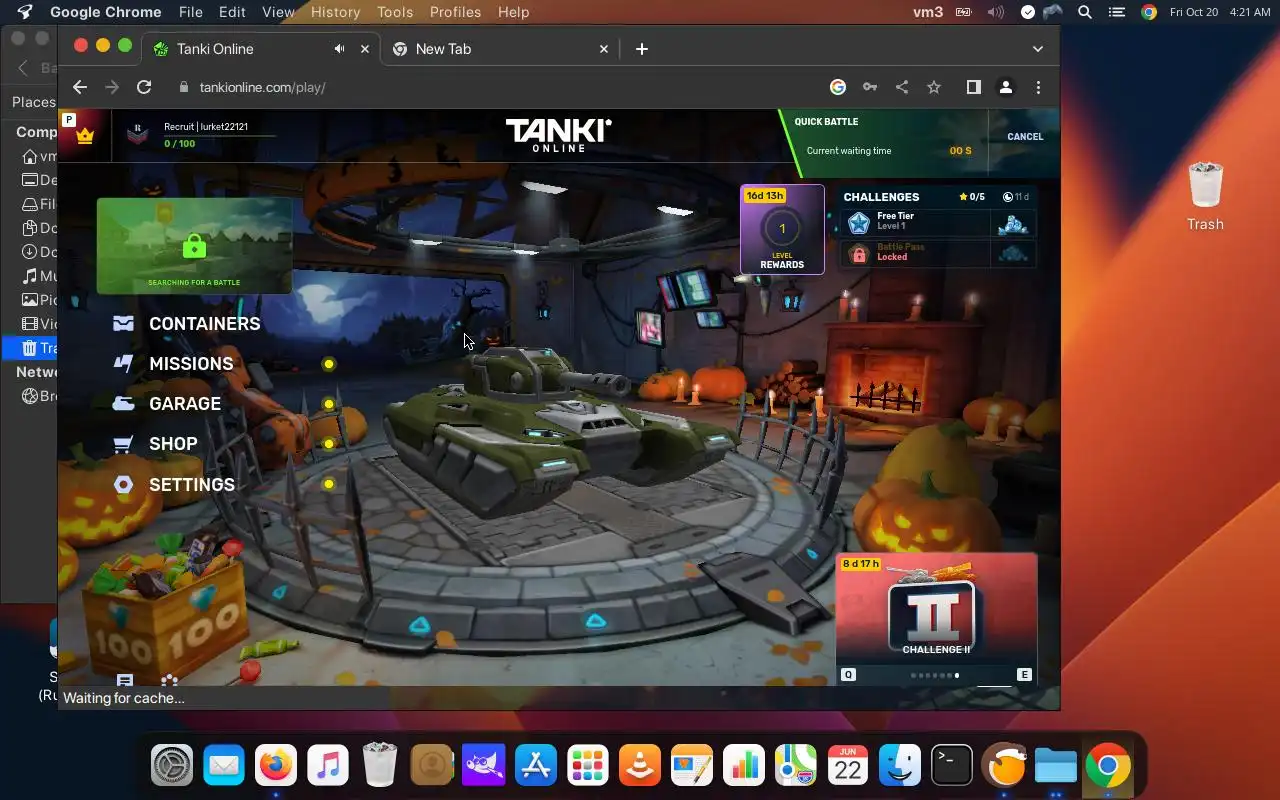
Task: Open Chrome three-dot menu
Action: 1038,87
